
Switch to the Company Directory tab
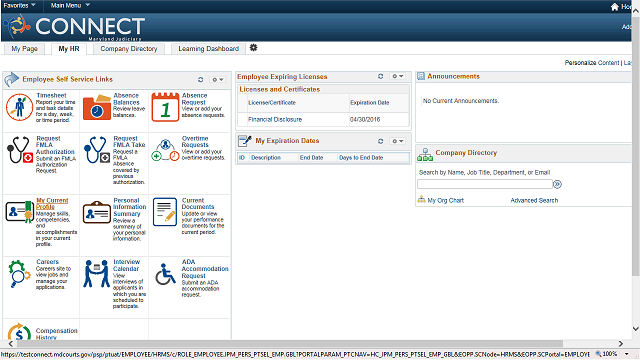(129, 49)
